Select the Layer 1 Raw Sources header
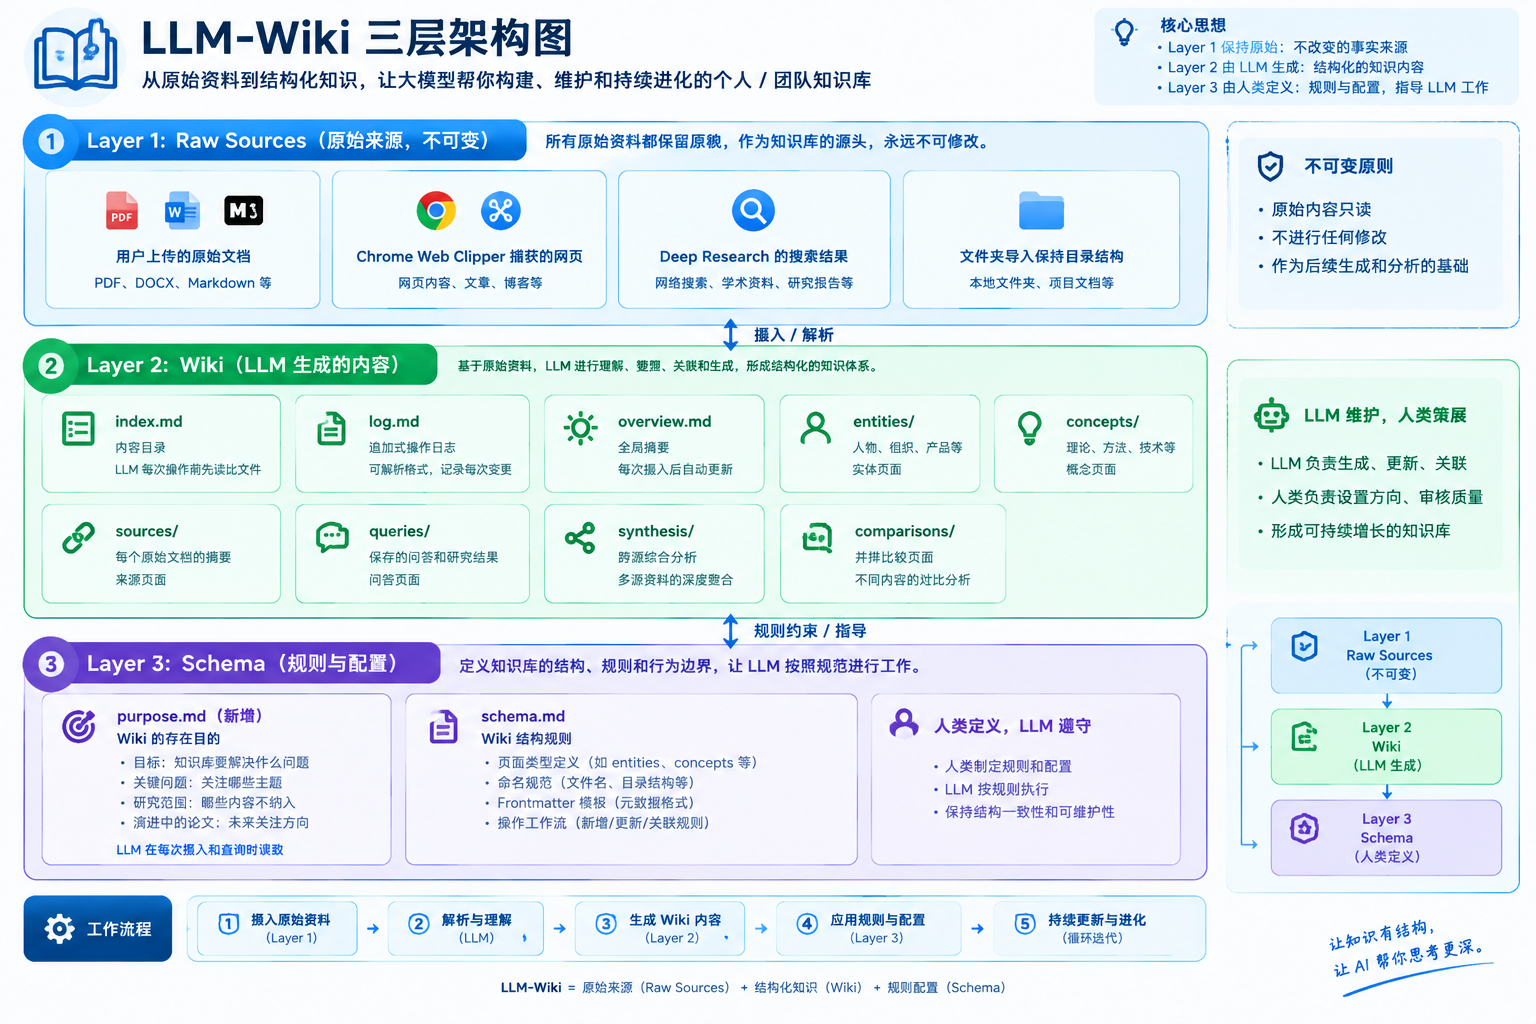Screen dimensions: 1536x1024 coord(275,141)
